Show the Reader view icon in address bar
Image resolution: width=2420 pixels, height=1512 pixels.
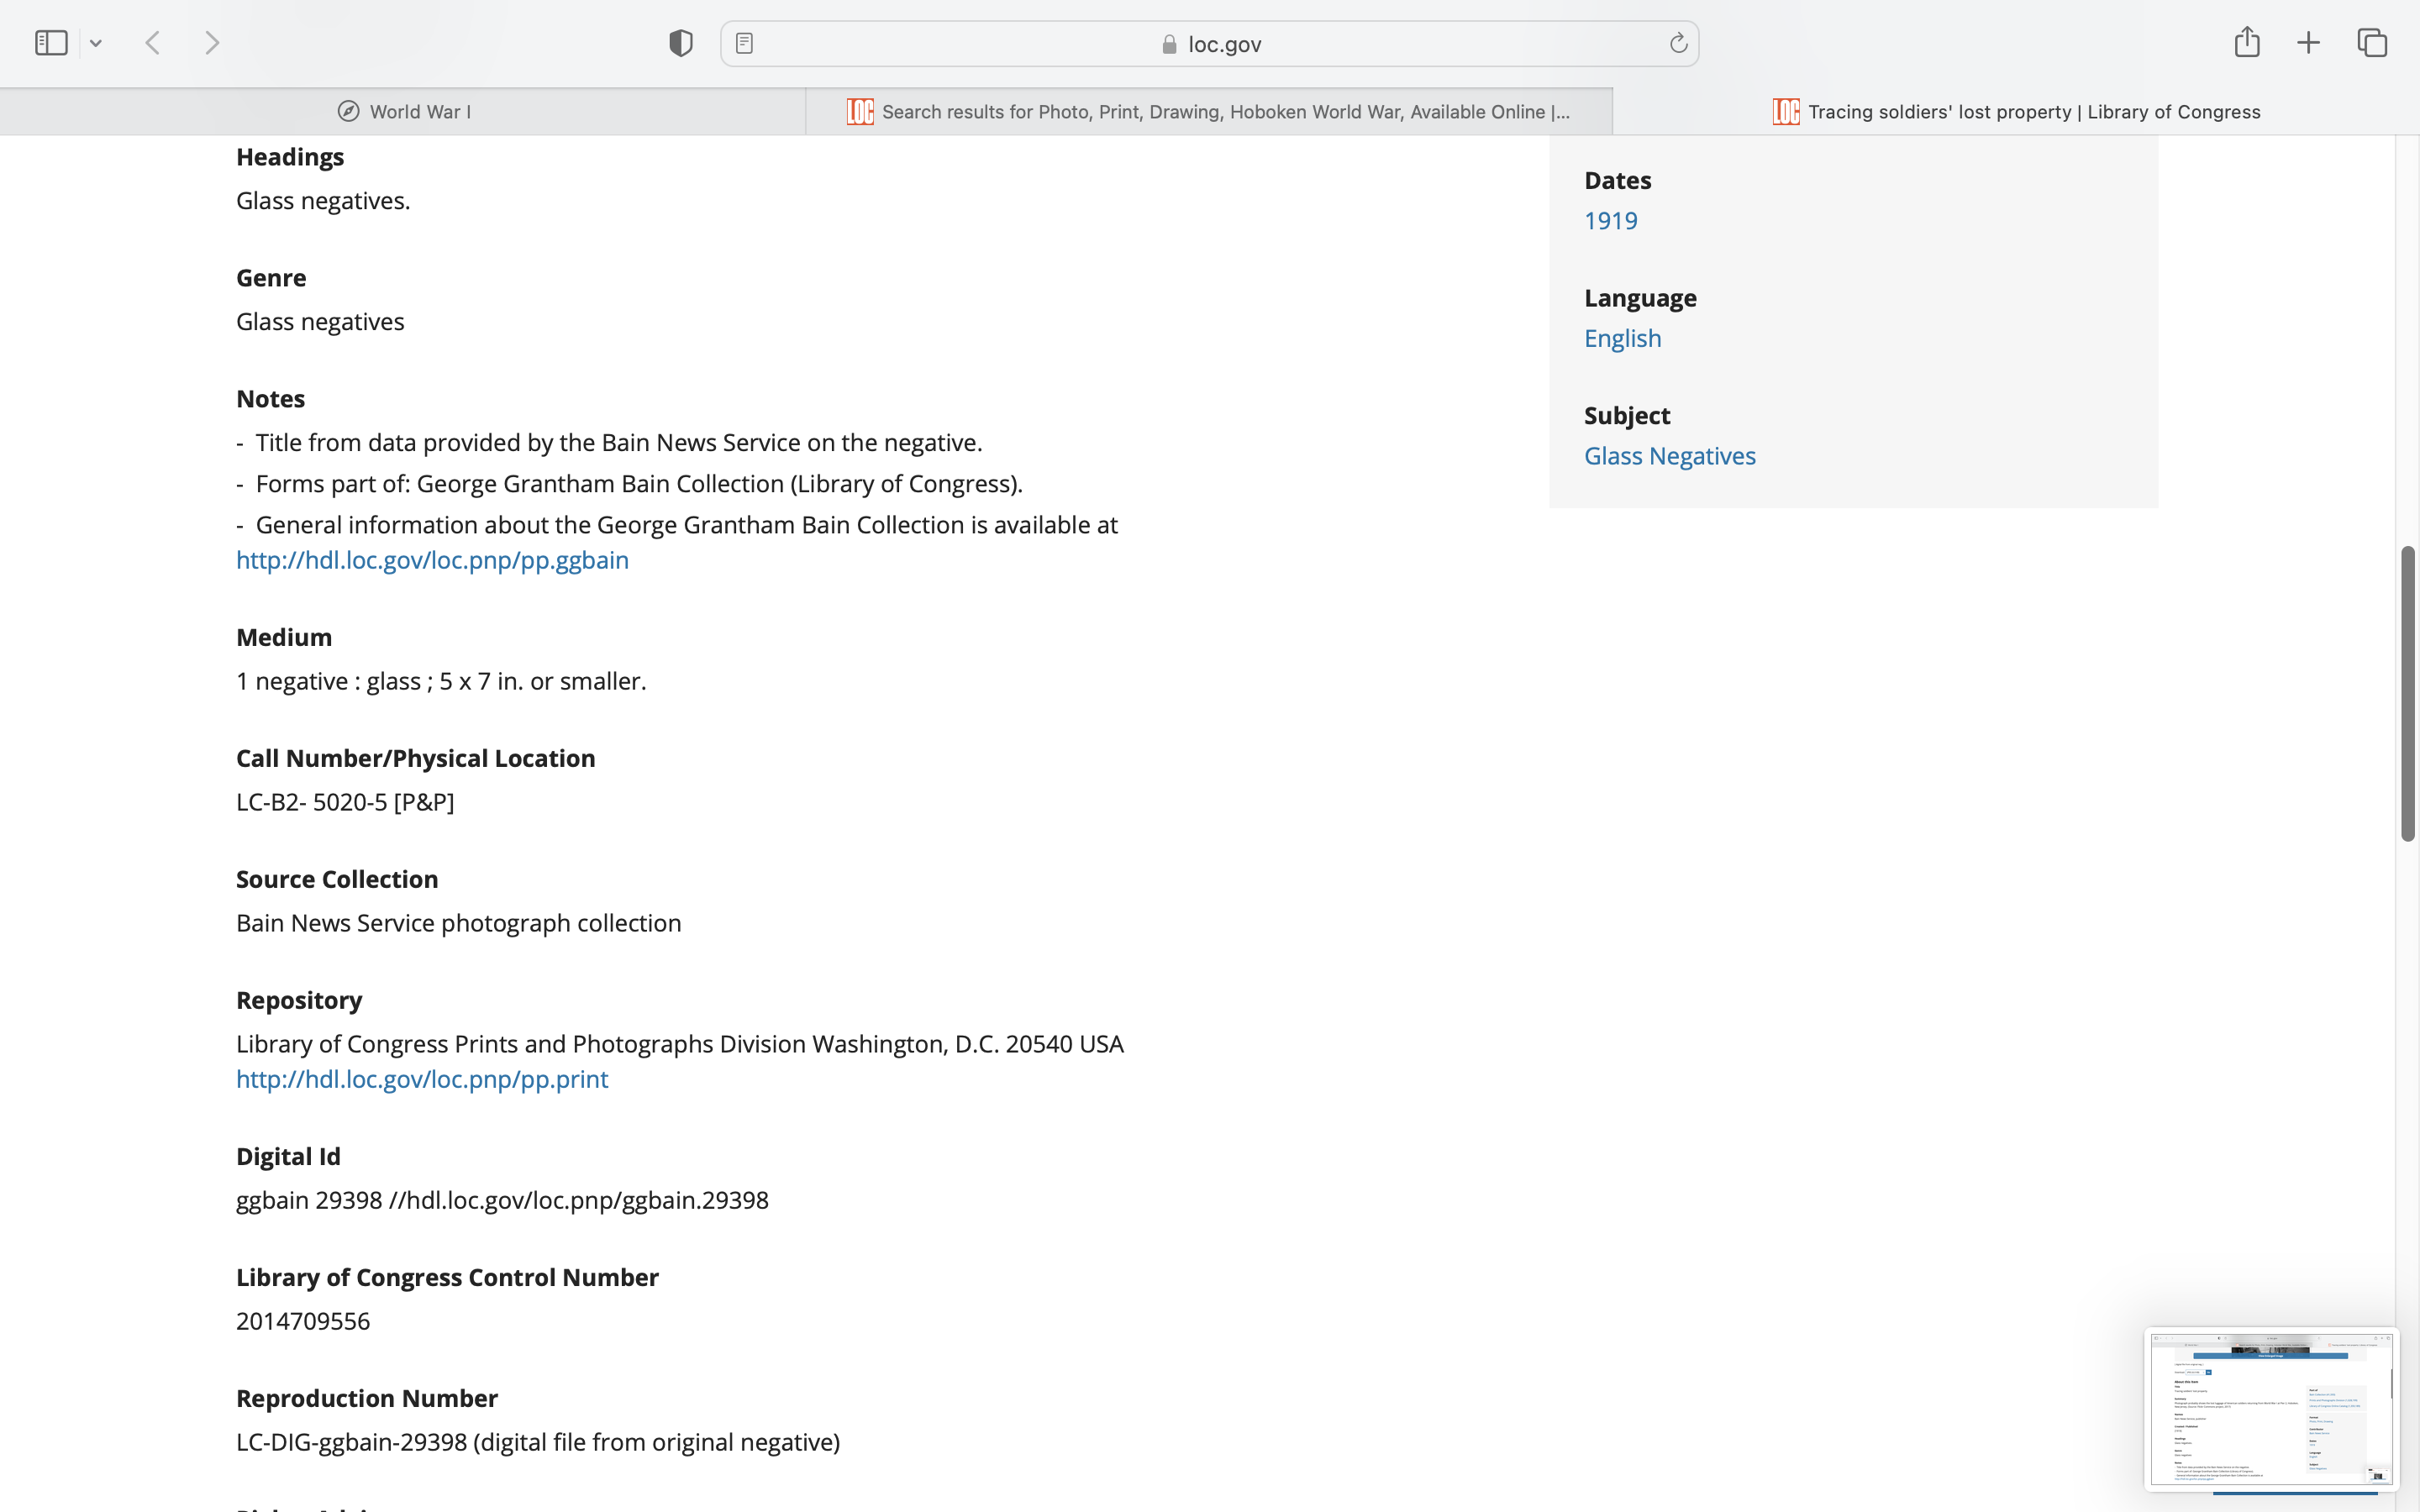coord(744,43)
